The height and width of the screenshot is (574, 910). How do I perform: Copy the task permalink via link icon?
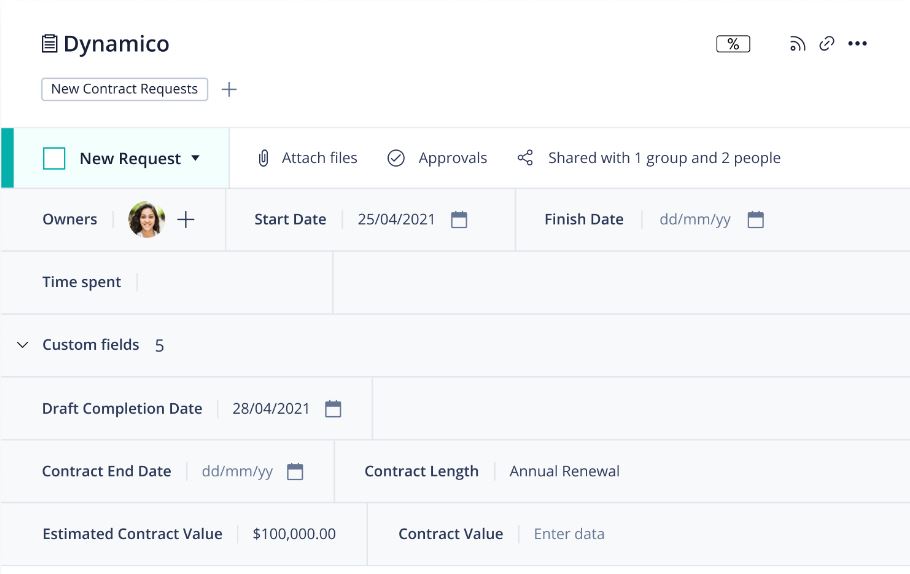click(826, 44)
